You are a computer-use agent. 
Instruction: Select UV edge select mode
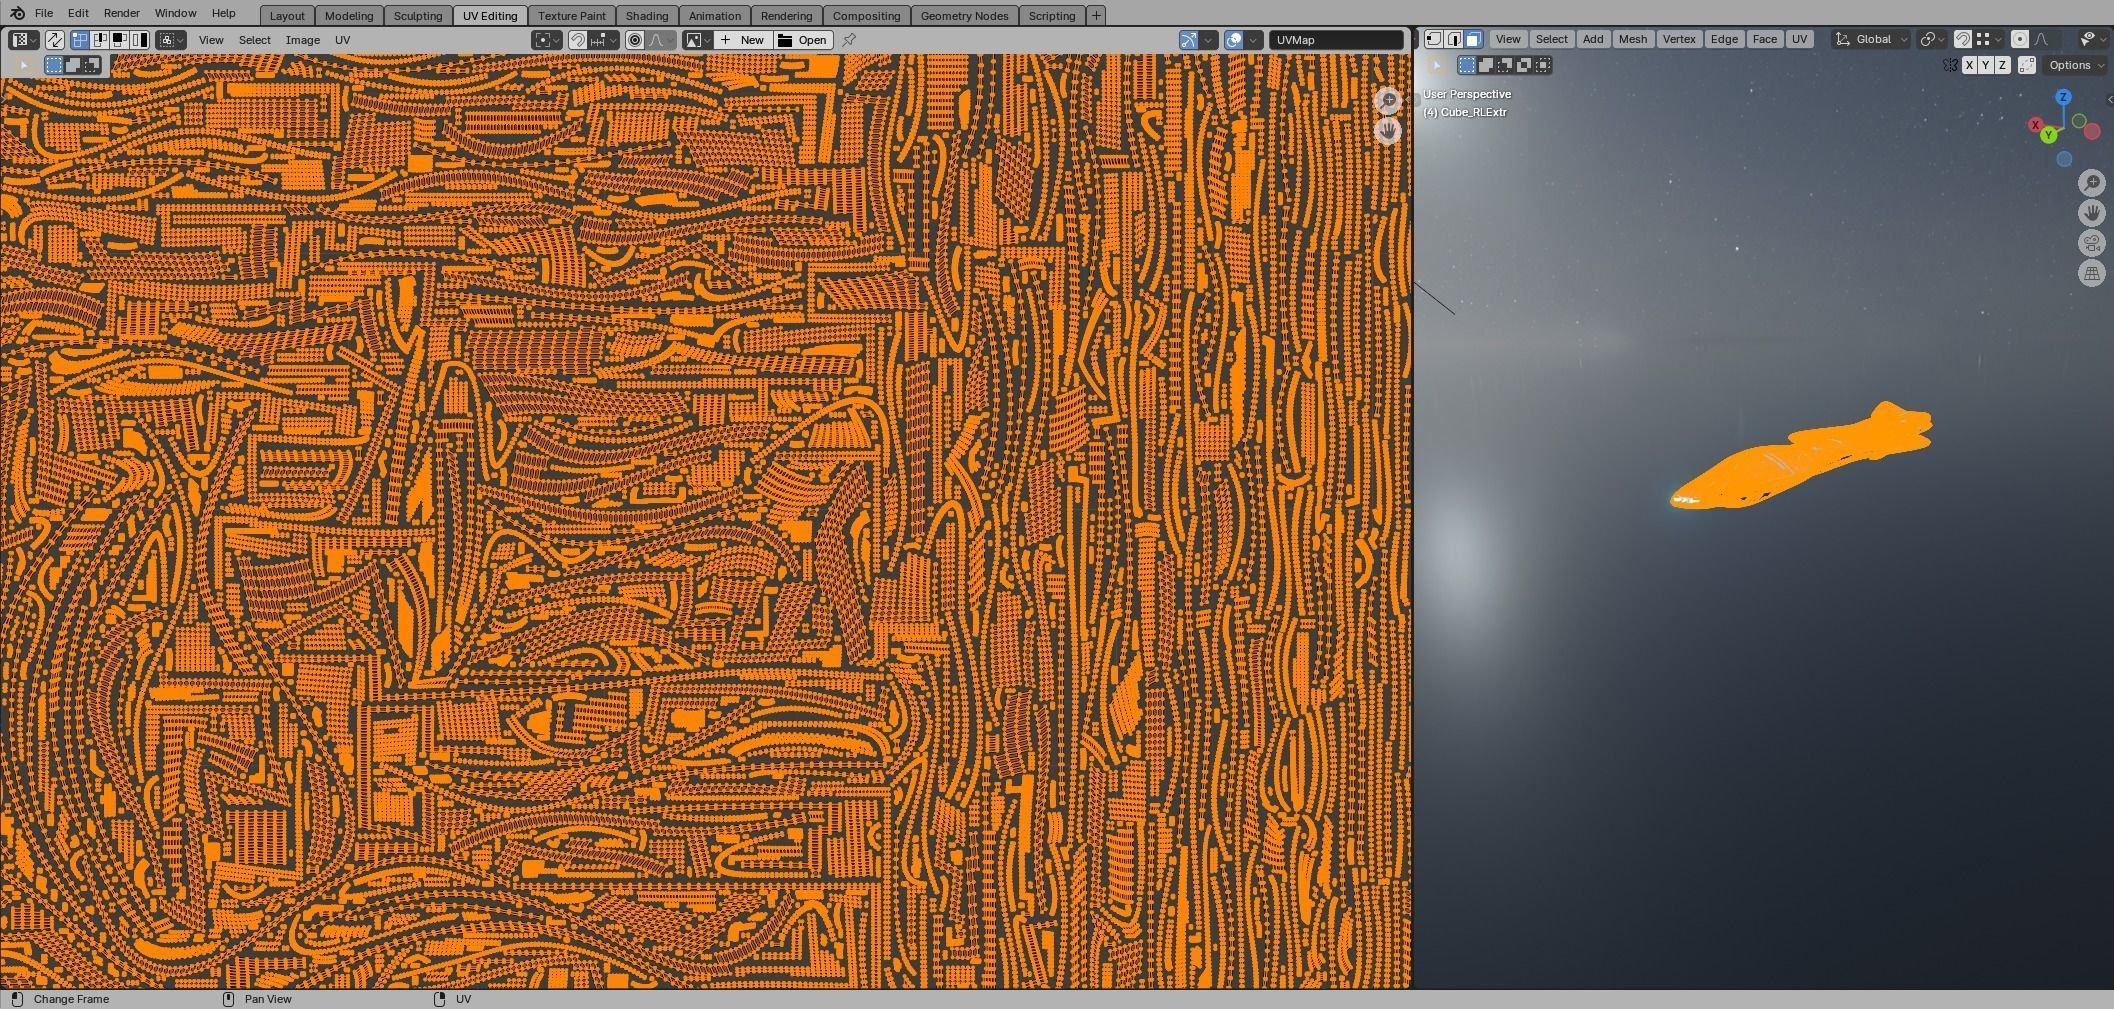[100, 40]
